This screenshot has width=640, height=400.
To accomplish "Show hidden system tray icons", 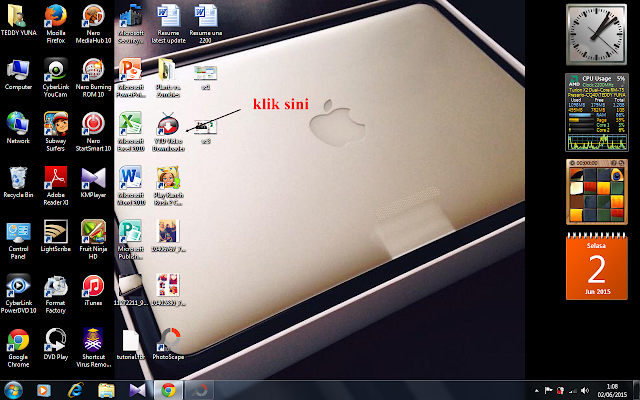I will tap(537, 391).
